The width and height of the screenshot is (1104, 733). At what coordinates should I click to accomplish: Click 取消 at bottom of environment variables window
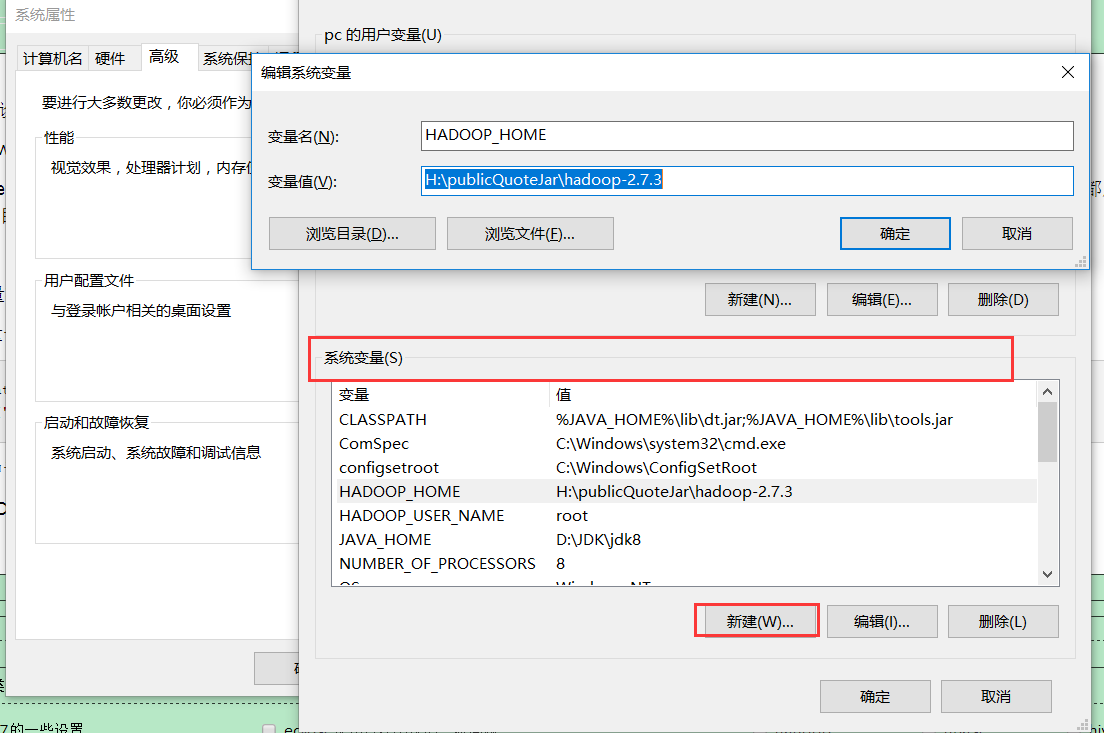(x=996, y=696)
